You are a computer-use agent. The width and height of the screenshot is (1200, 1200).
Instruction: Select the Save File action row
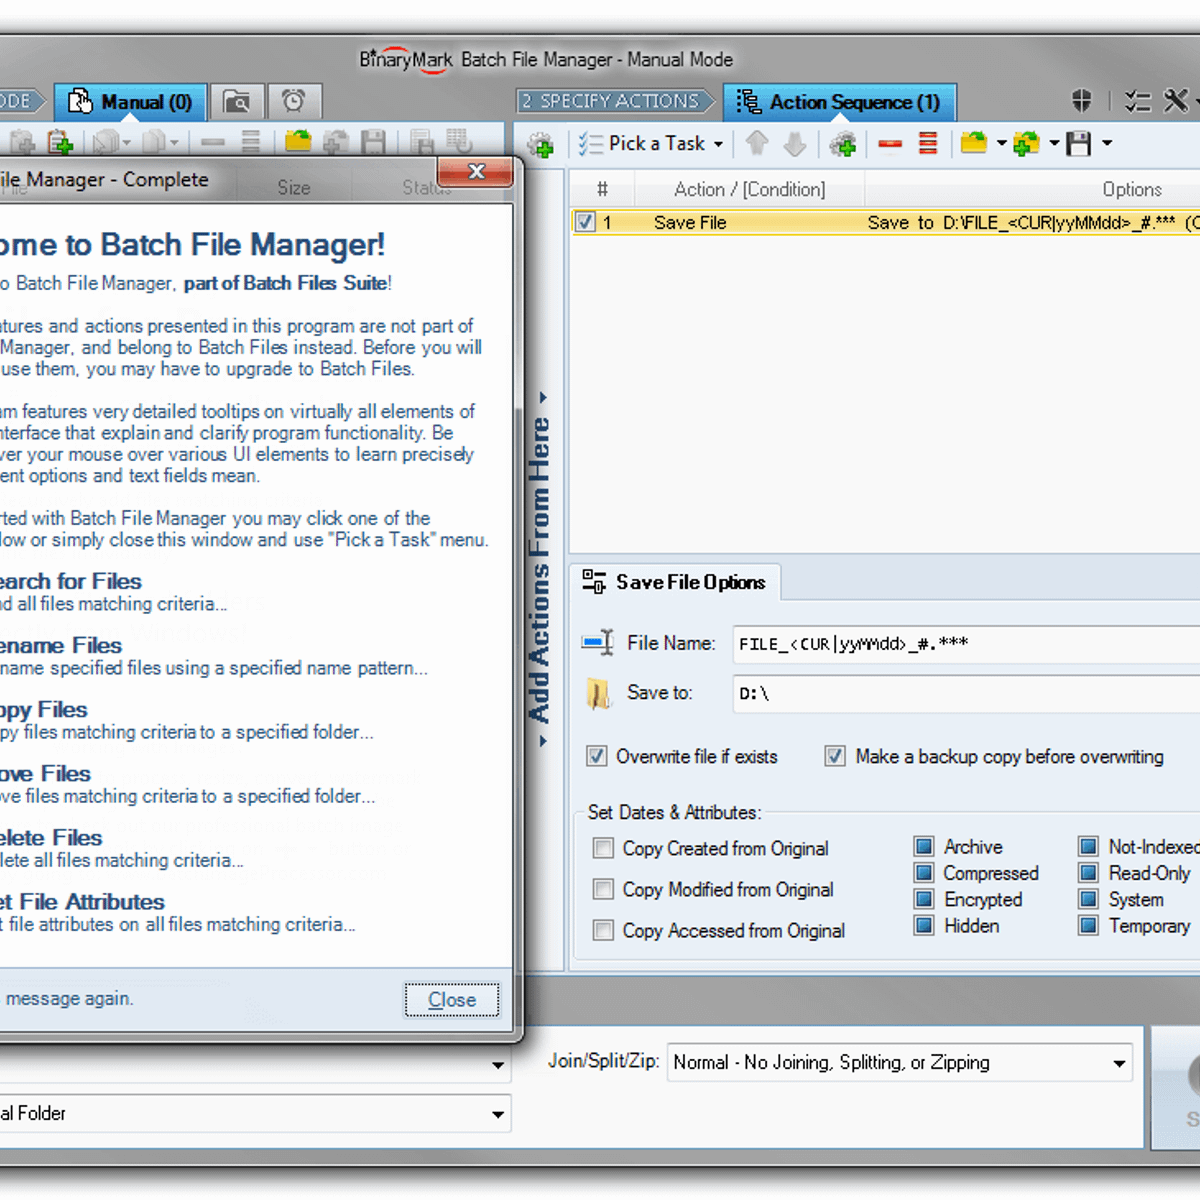click(x=885, y=223)
